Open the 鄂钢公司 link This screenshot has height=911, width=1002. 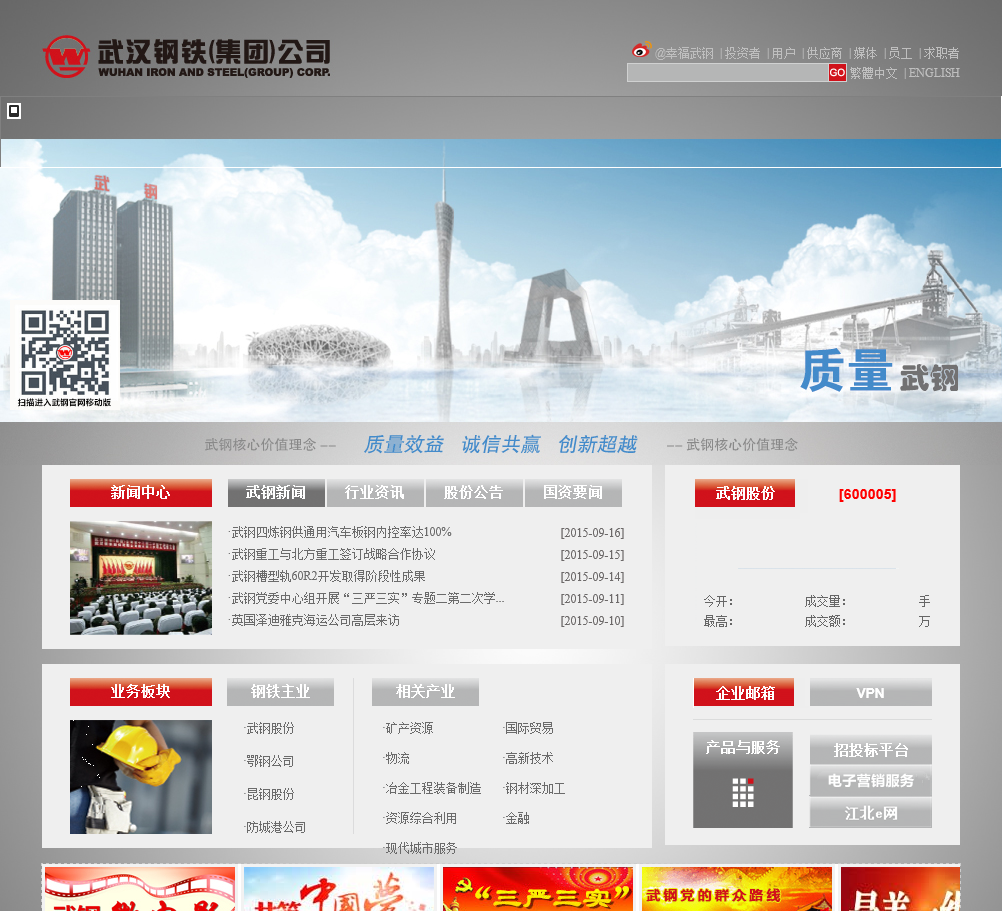270,762
